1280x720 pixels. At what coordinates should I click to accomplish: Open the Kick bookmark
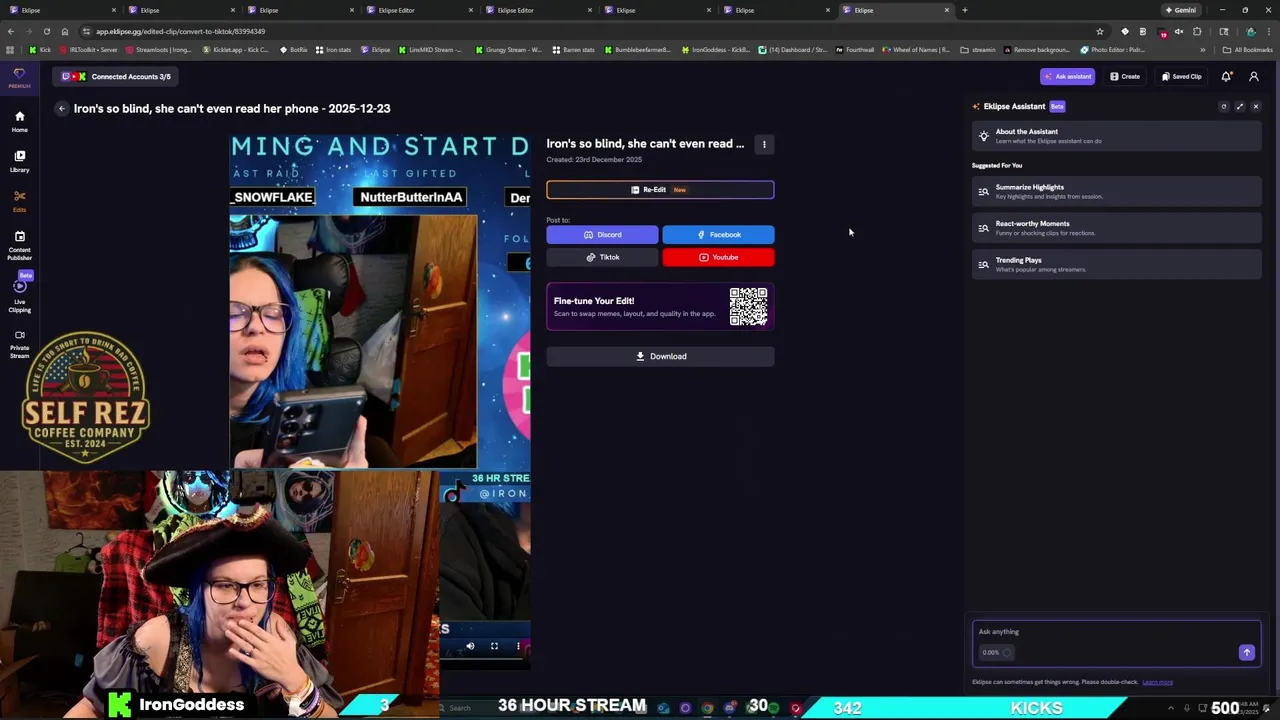pos(40,49)
